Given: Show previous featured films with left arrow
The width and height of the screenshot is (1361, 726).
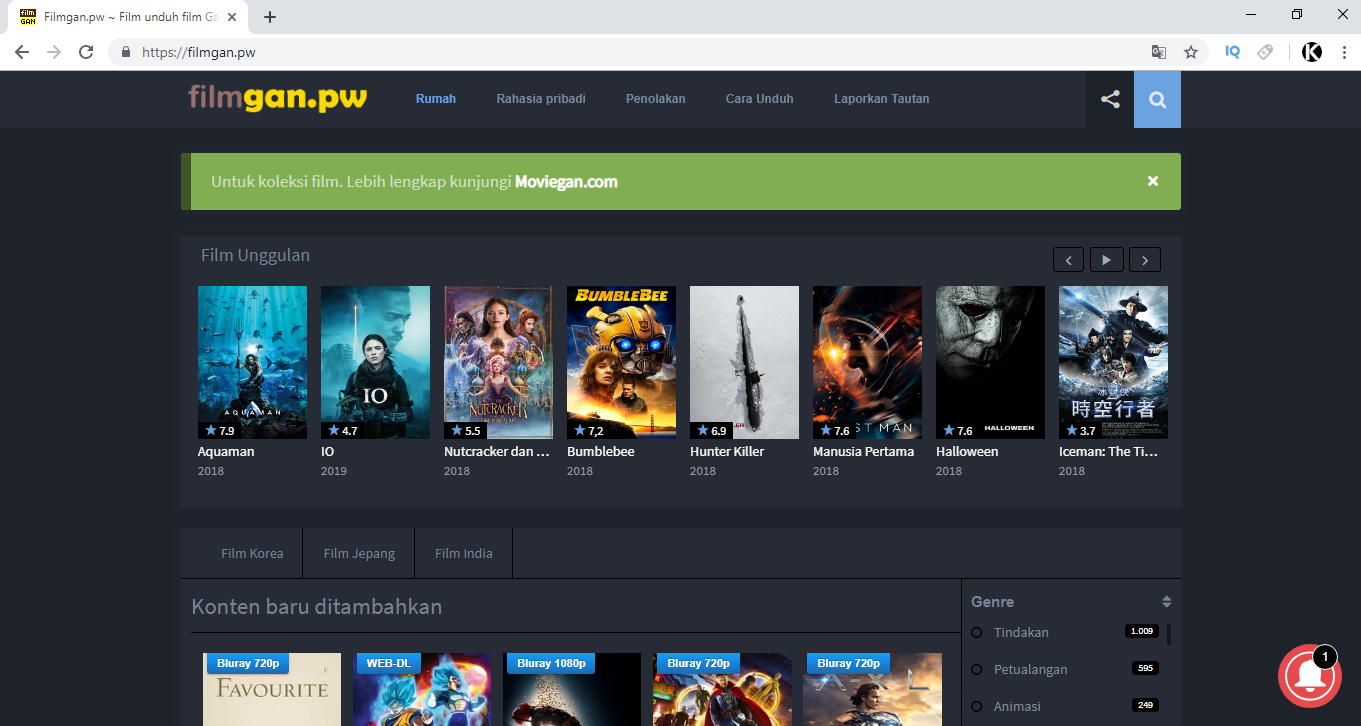Looking at the screenshot, I should [1067, 259].
